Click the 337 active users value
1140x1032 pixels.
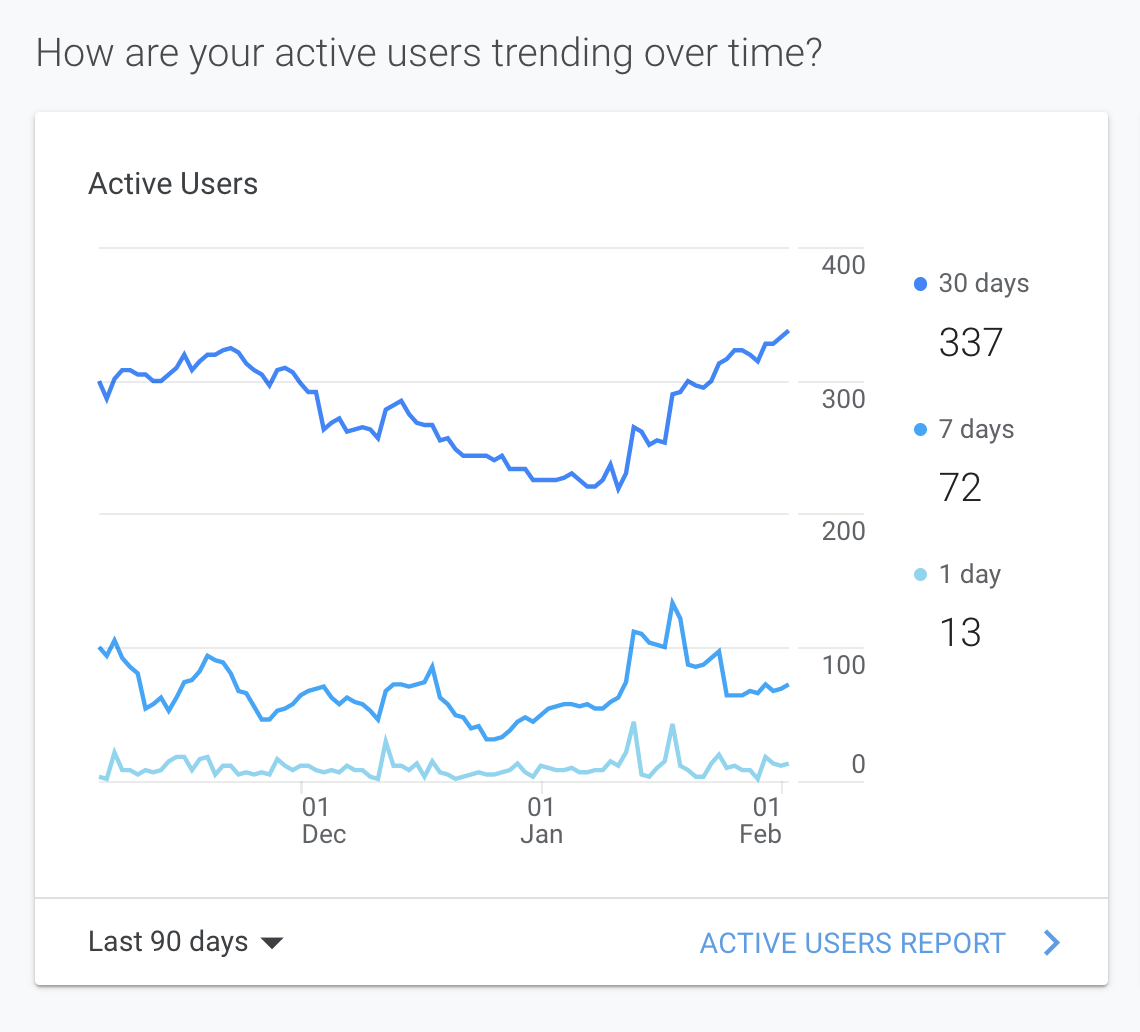pos(970,343)
